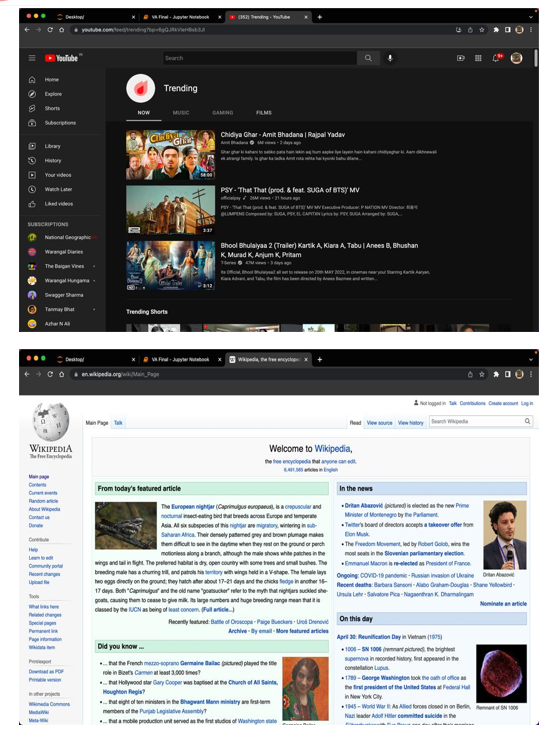Click the YouTube page vertical scrollbar
Image resolution: width=557 pixels, height=738 pixels.
(x=536, y=58)
